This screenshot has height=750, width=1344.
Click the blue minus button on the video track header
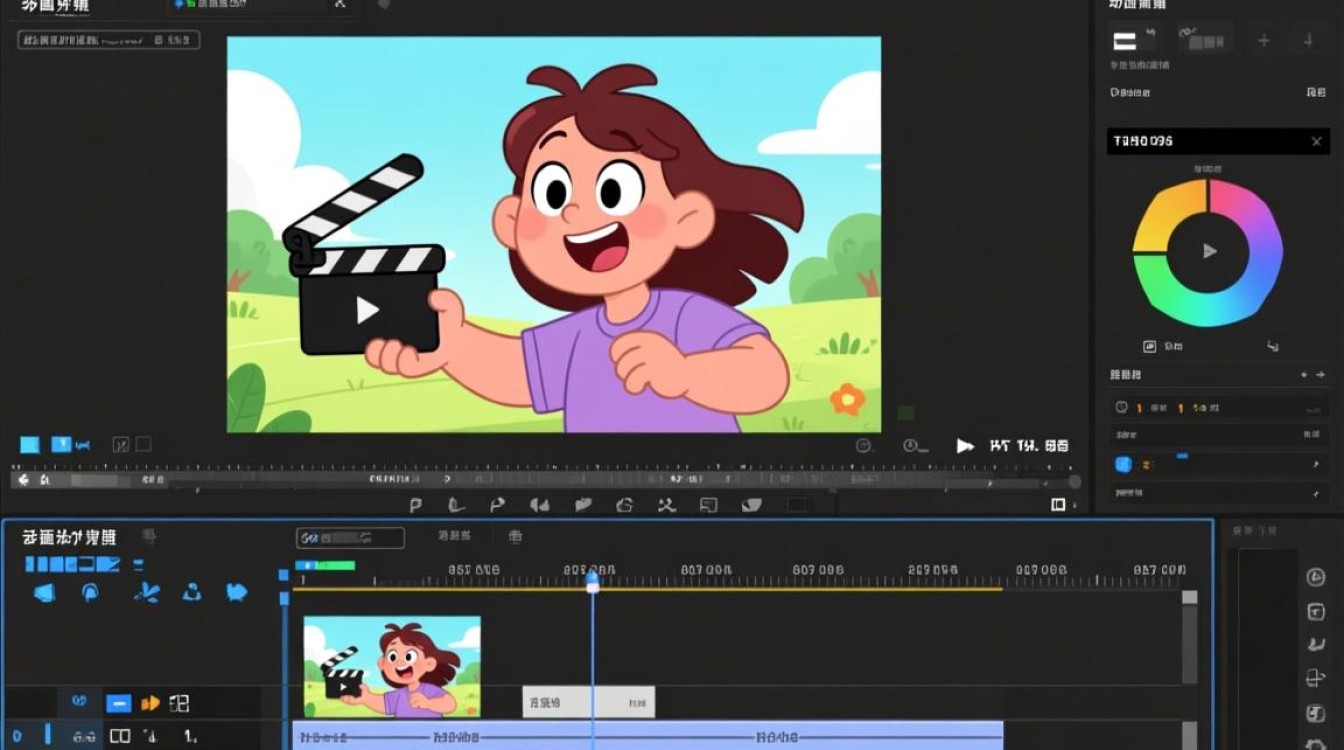click(x=119, y=704)
